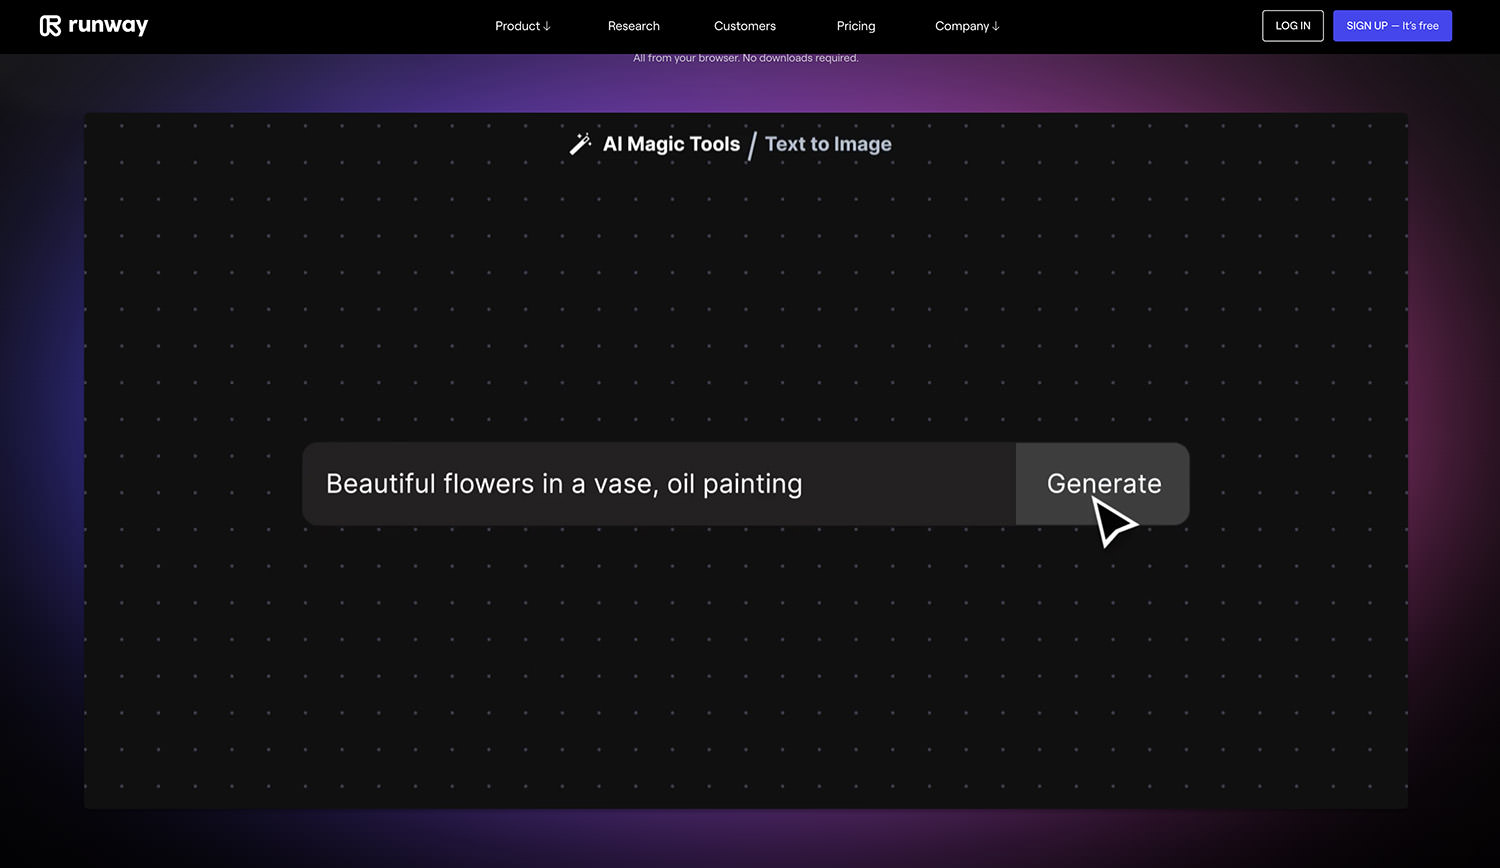Click the Runway logo

click(94, 26)
